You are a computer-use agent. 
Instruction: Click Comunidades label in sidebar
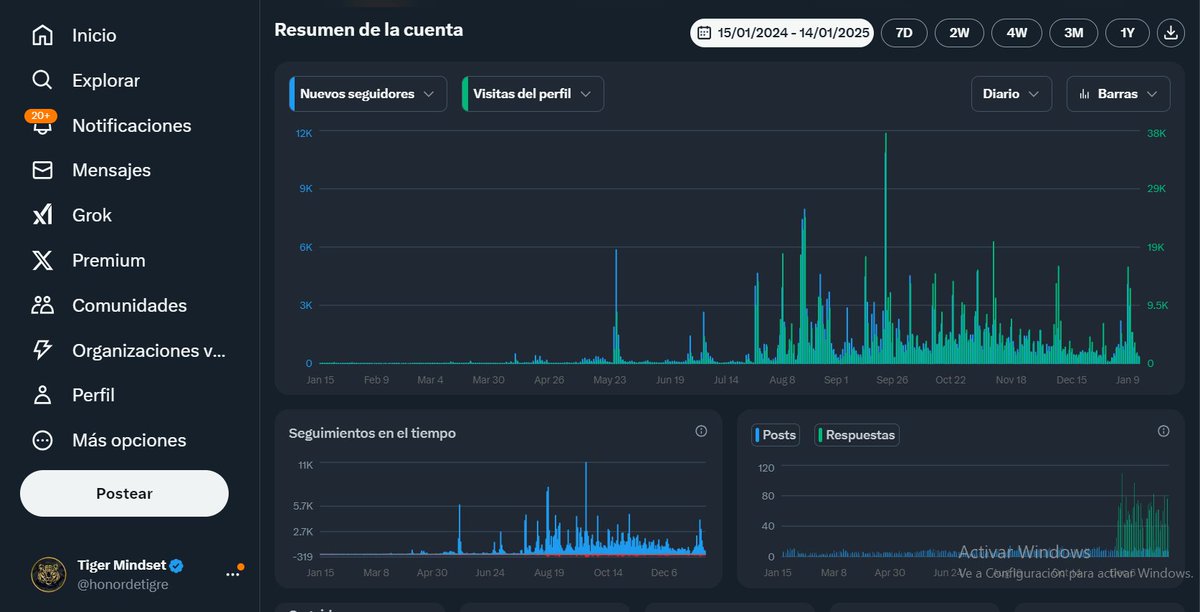(130, 305)
